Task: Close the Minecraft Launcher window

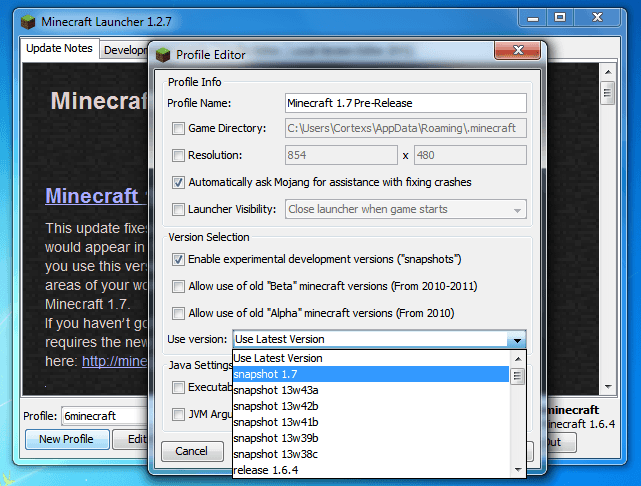Action: 598,18
